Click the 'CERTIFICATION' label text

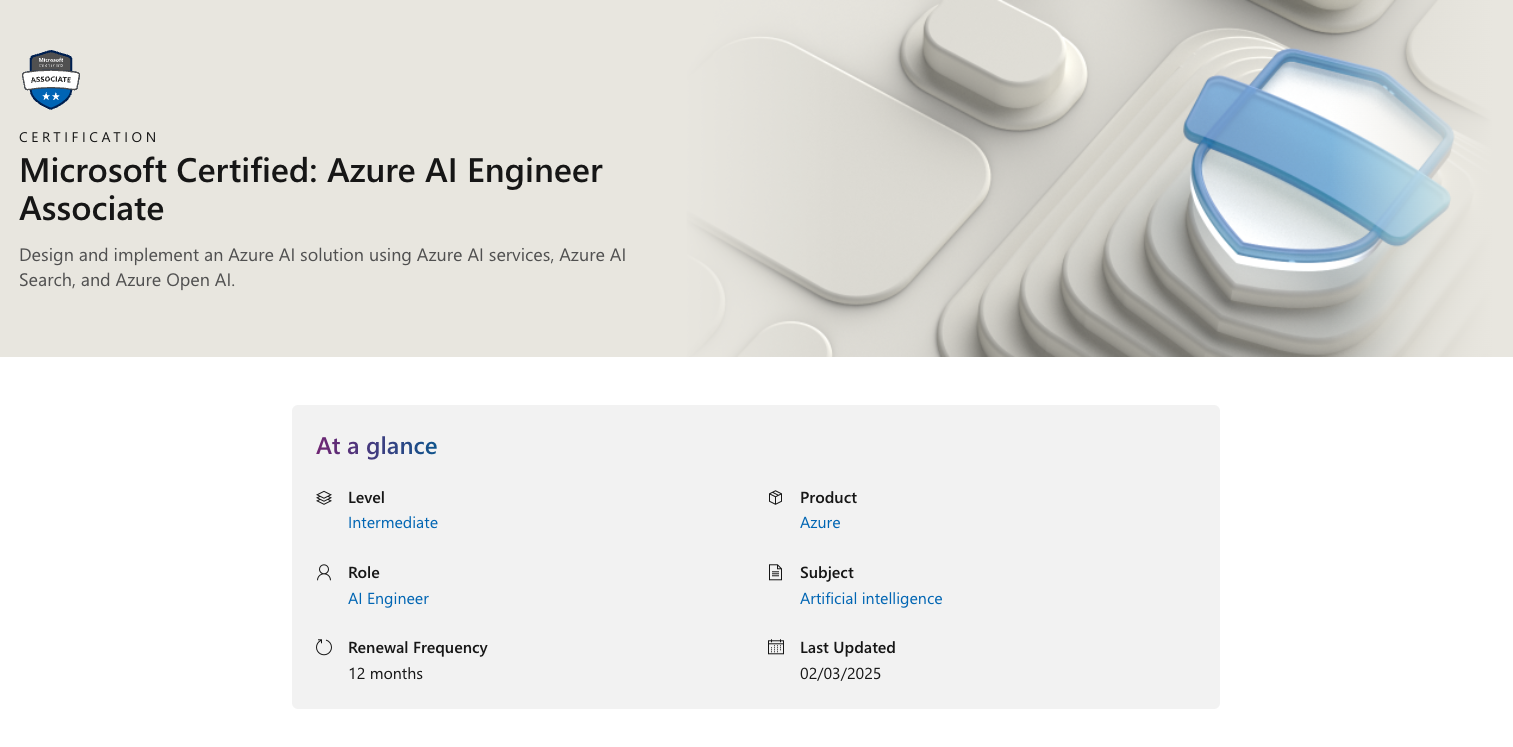[x=89, y=137]
